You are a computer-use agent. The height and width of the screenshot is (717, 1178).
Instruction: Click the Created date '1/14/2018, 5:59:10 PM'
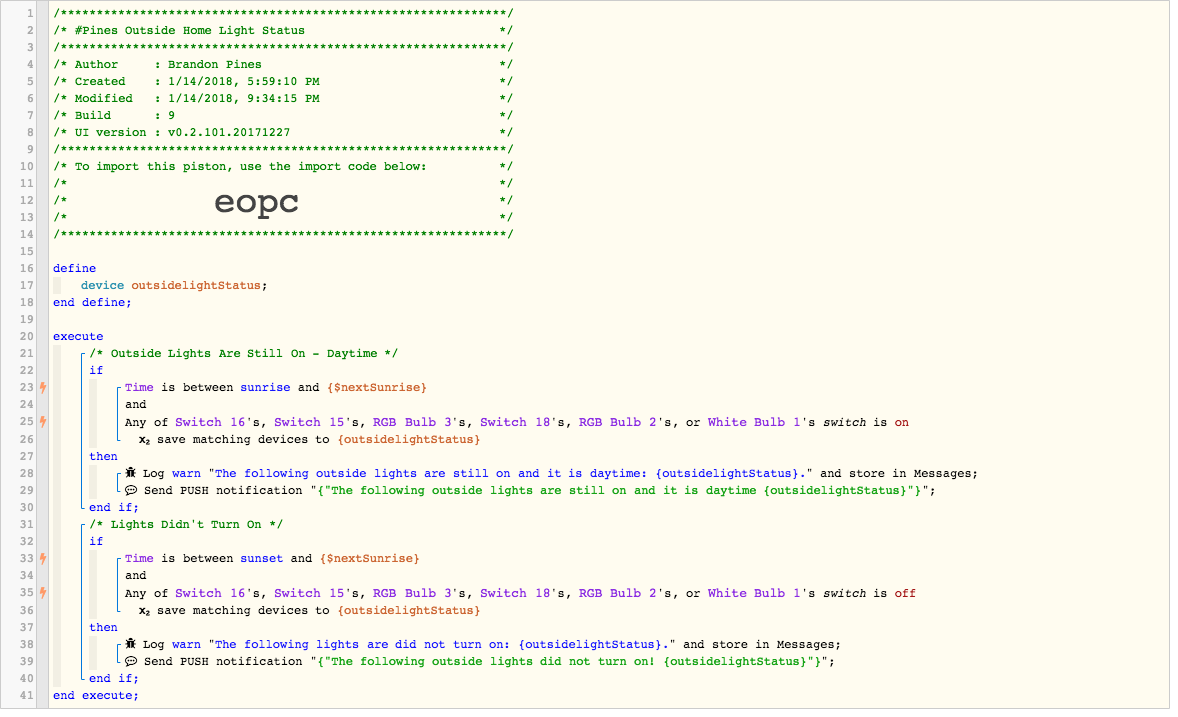coord(243,81)
